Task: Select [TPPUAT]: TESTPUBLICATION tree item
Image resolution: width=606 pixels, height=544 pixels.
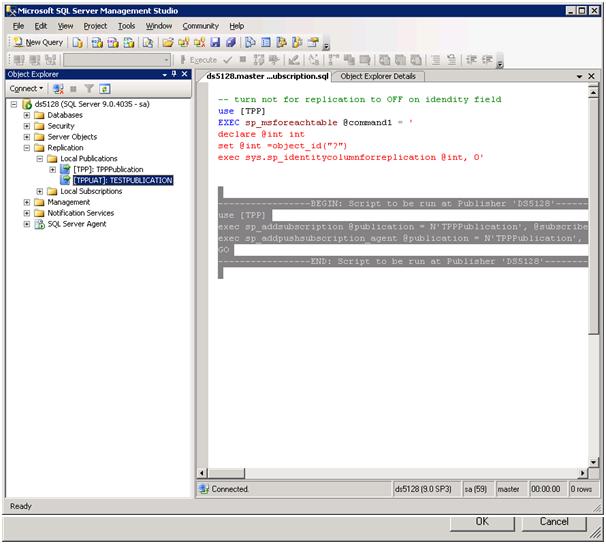Action: coord(123,180)
